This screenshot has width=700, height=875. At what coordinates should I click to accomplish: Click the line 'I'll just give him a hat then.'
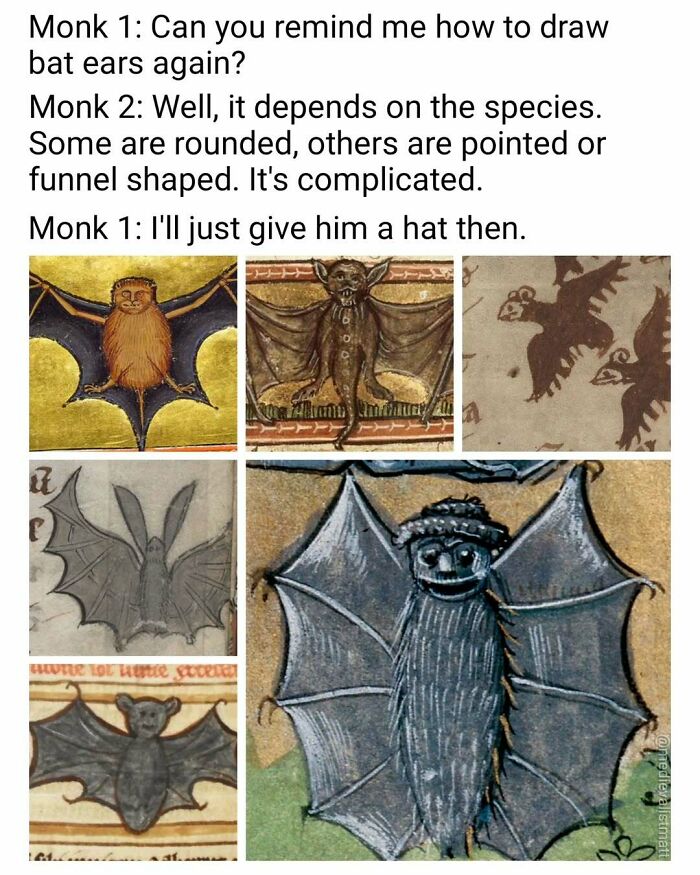[x=339, y=228]
